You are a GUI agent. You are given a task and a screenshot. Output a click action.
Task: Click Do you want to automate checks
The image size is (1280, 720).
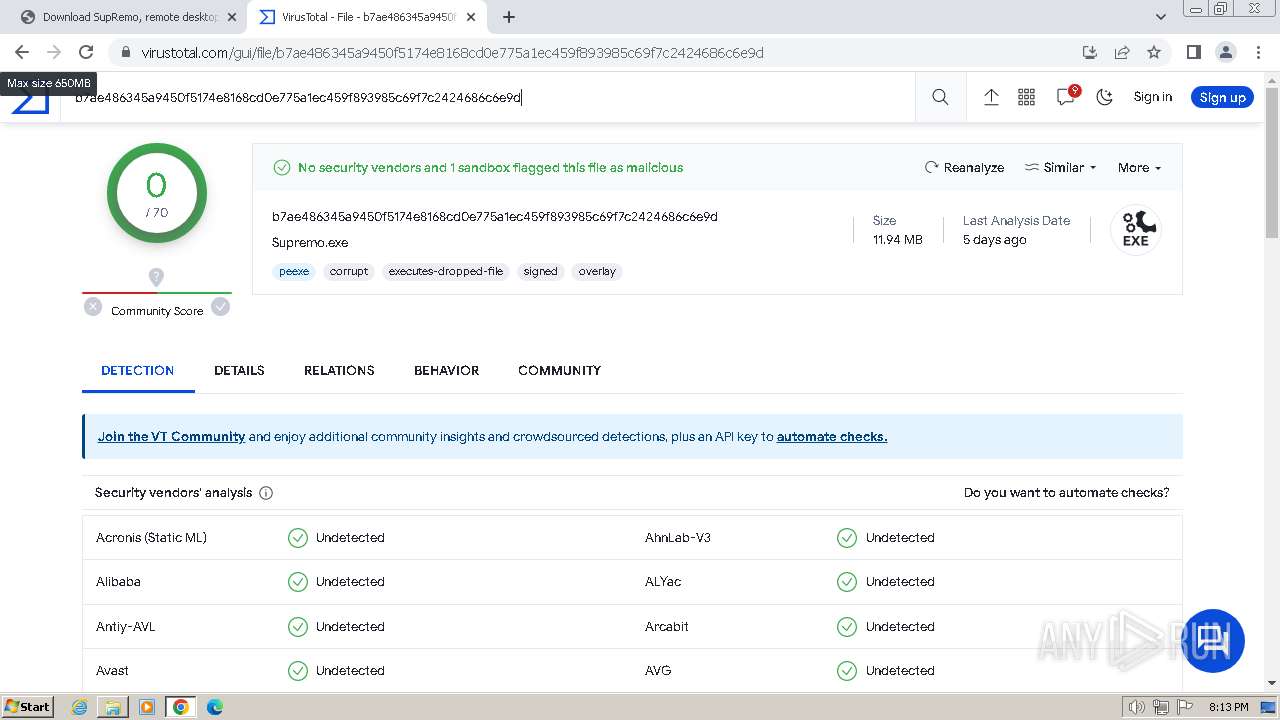click(x=1066, y=493)
